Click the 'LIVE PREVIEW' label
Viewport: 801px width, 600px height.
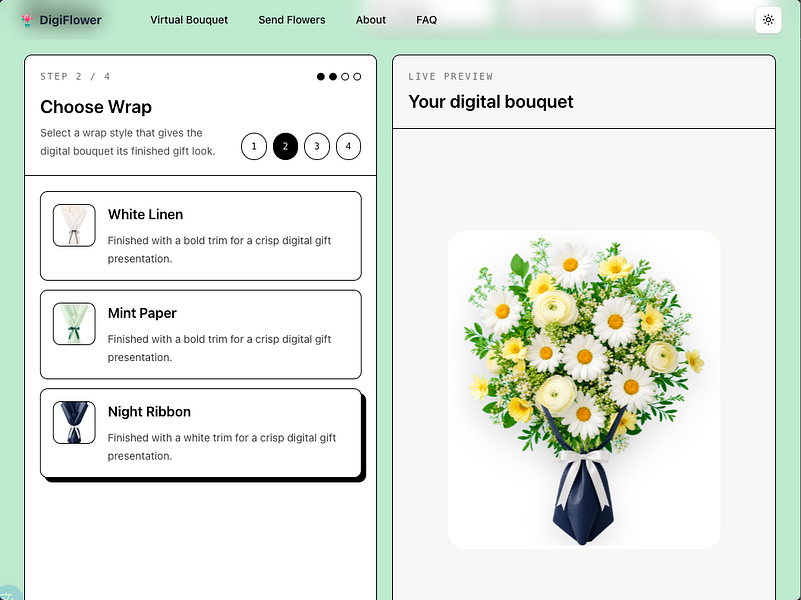coord(451,77)
